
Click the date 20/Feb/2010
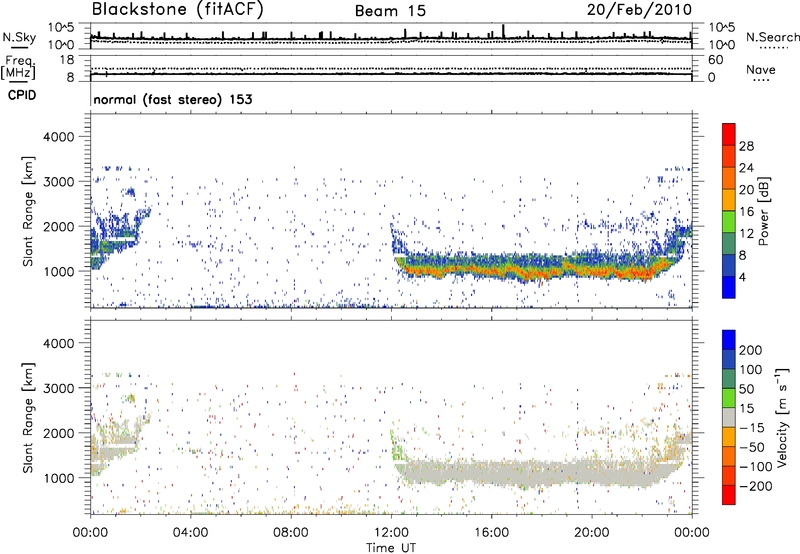(639, 9)
